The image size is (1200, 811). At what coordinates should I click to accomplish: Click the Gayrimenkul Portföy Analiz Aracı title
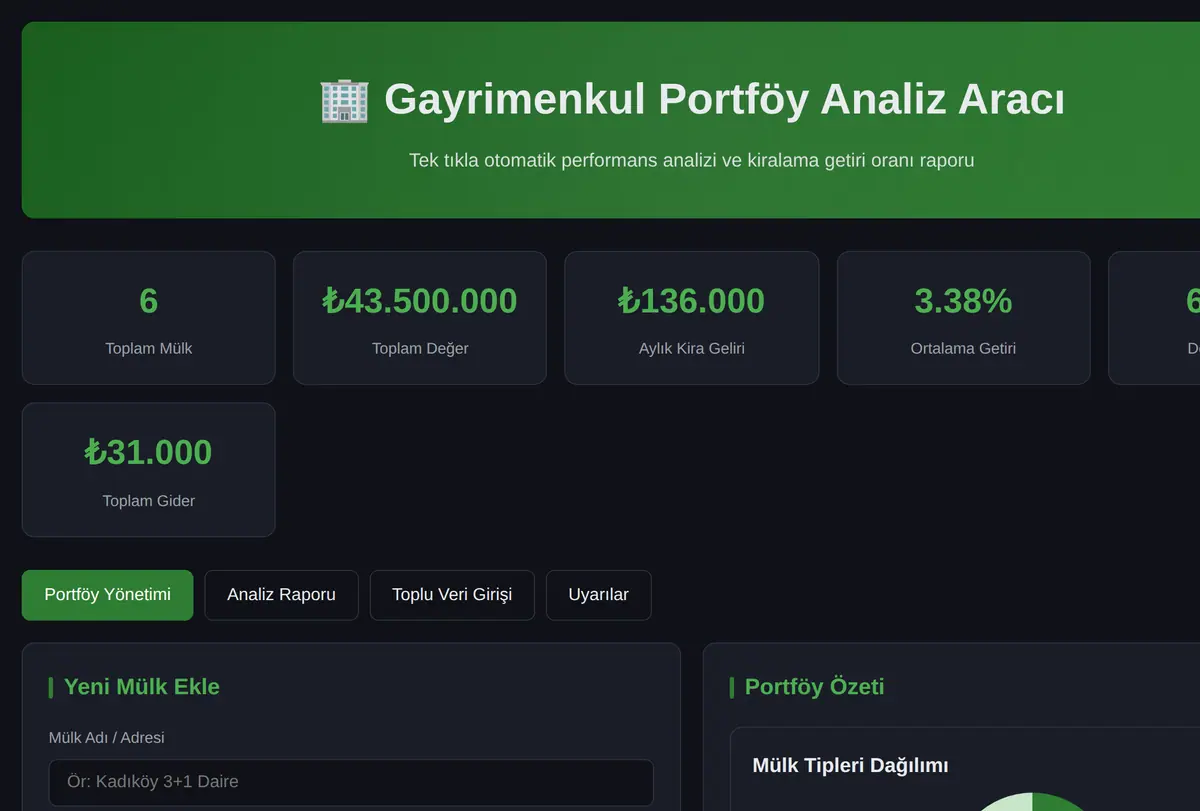(724, 100)
